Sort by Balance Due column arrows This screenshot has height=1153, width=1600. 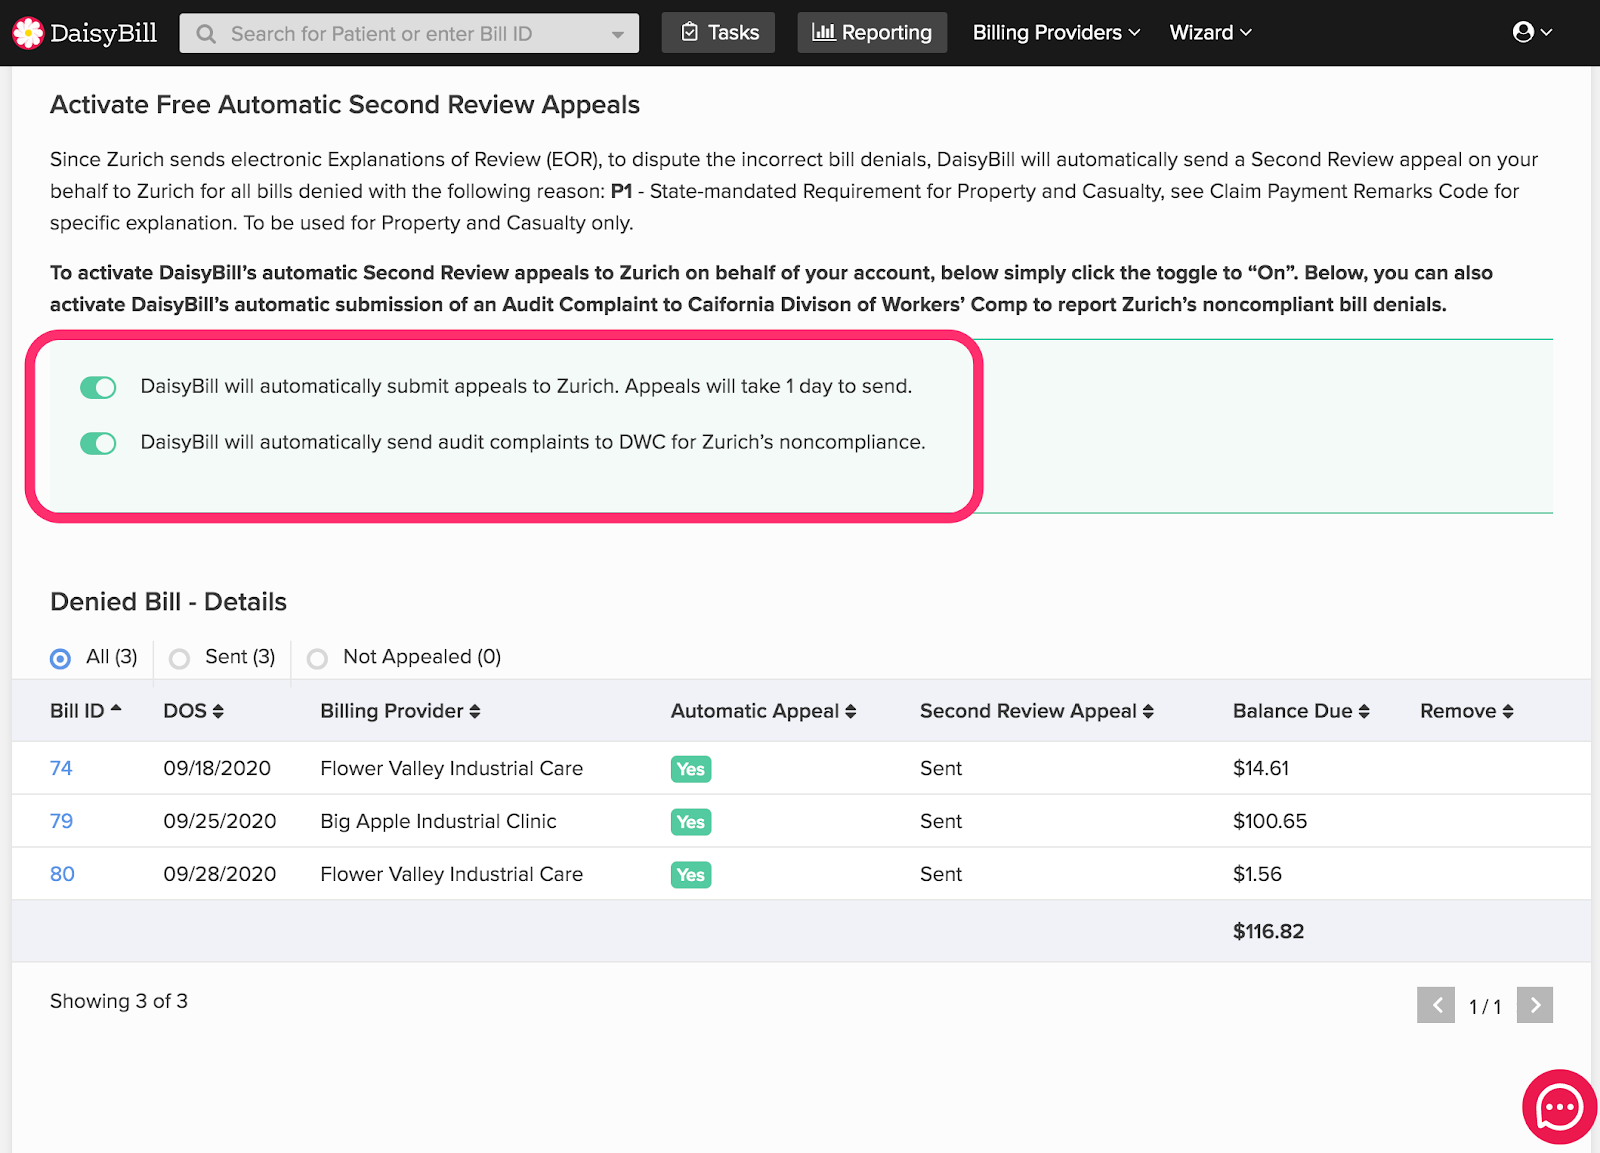point(1364,711)
